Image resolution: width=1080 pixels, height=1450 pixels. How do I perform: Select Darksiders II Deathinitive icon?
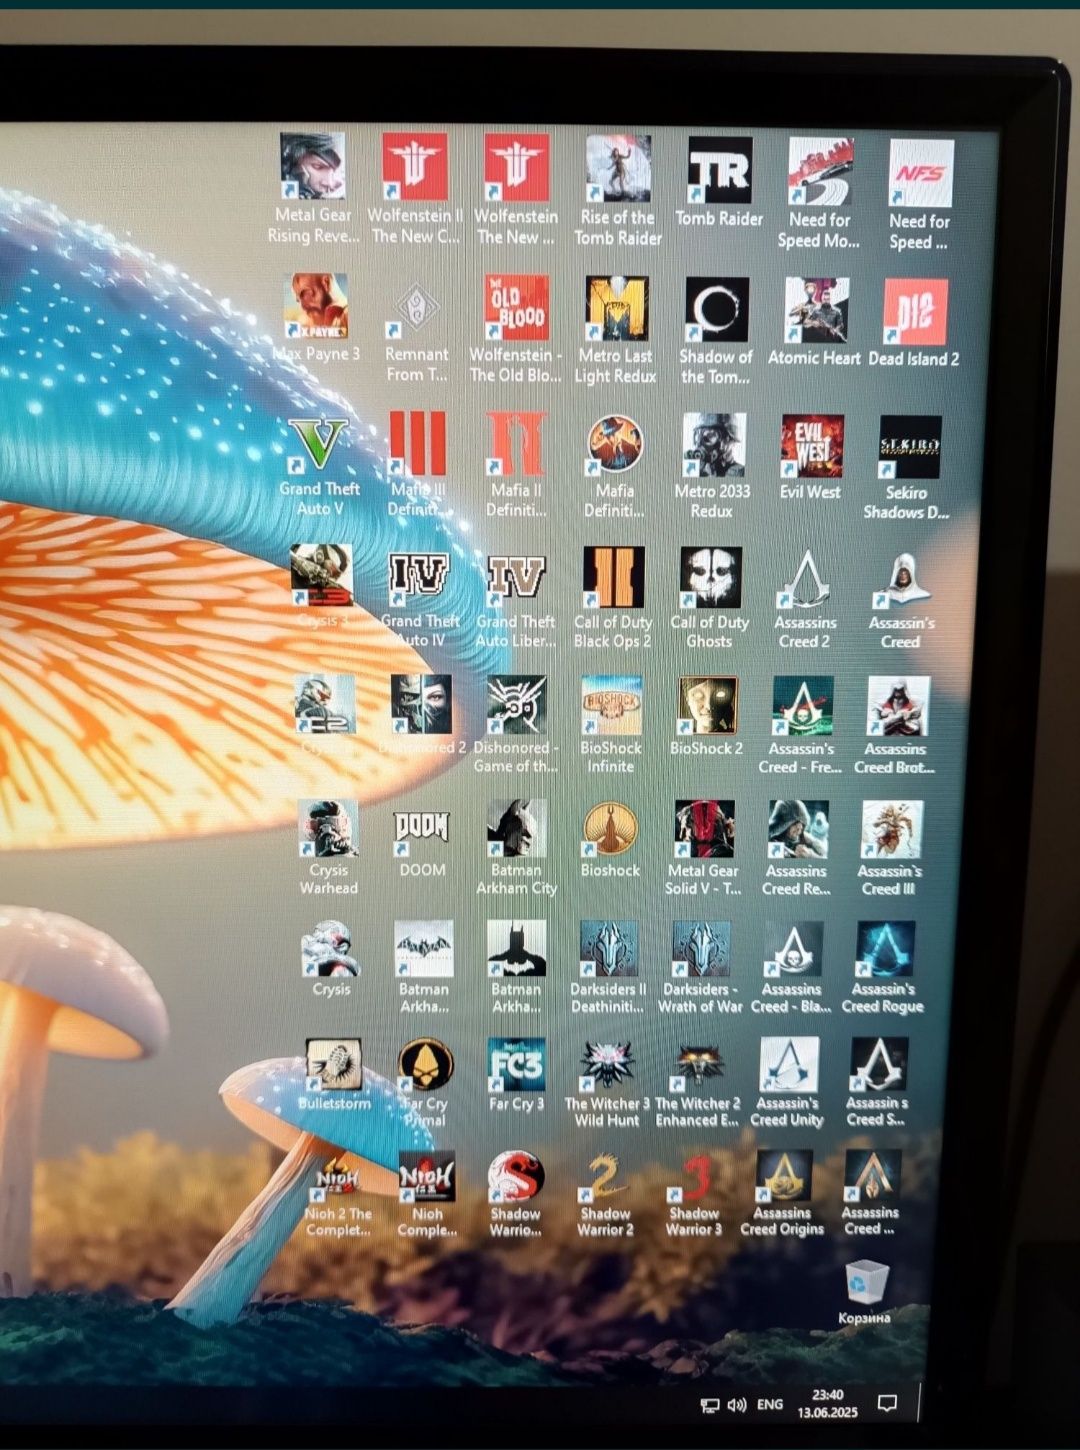coord(609,948)
